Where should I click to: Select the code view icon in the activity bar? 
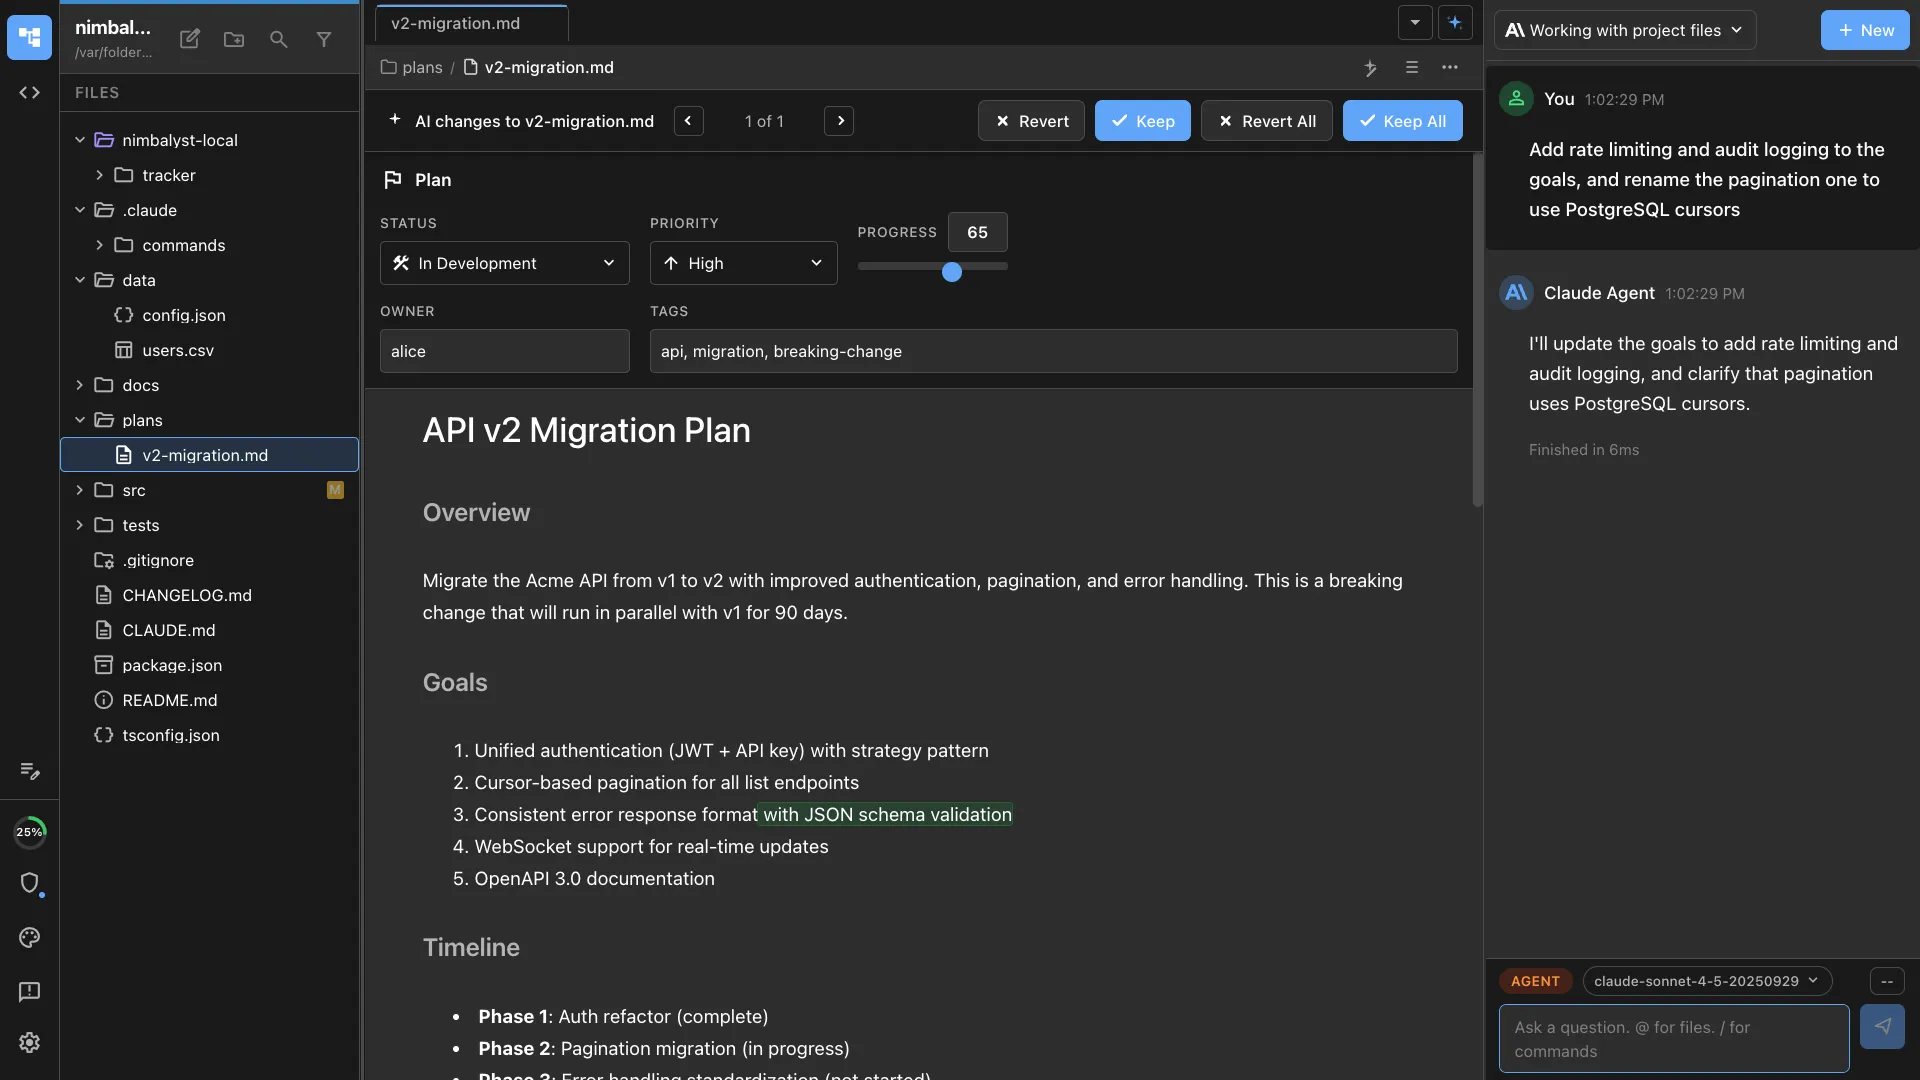29,92
